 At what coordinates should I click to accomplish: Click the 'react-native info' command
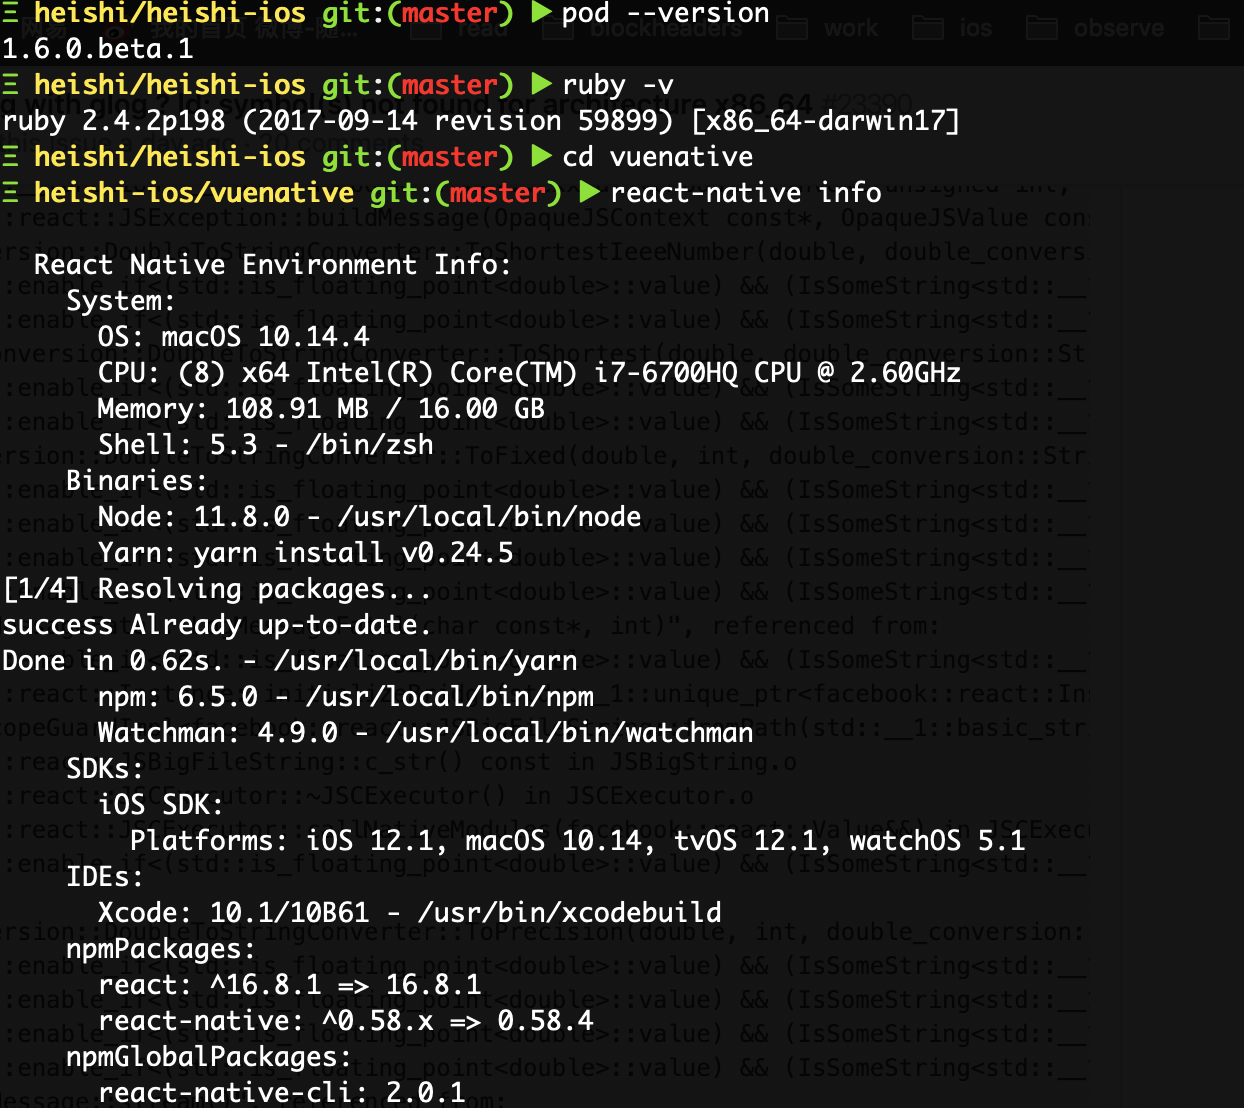coord(746,193)
